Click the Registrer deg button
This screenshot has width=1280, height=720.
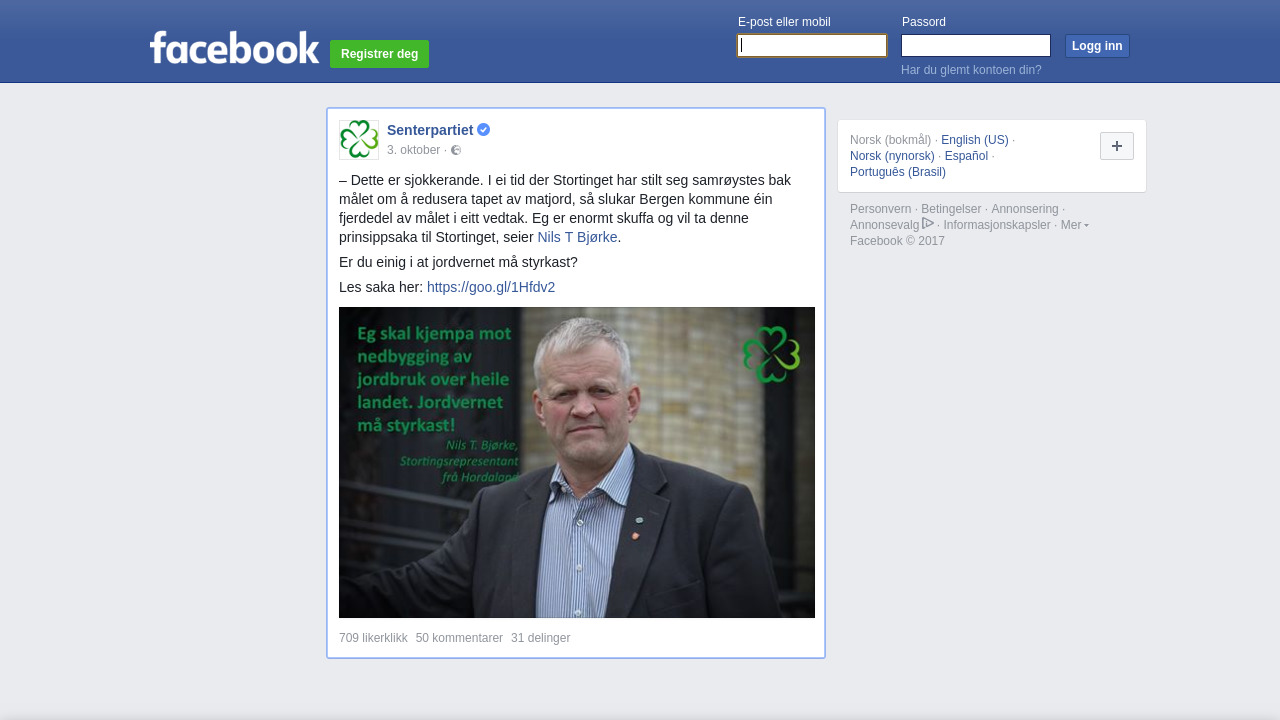coord(379,54)
